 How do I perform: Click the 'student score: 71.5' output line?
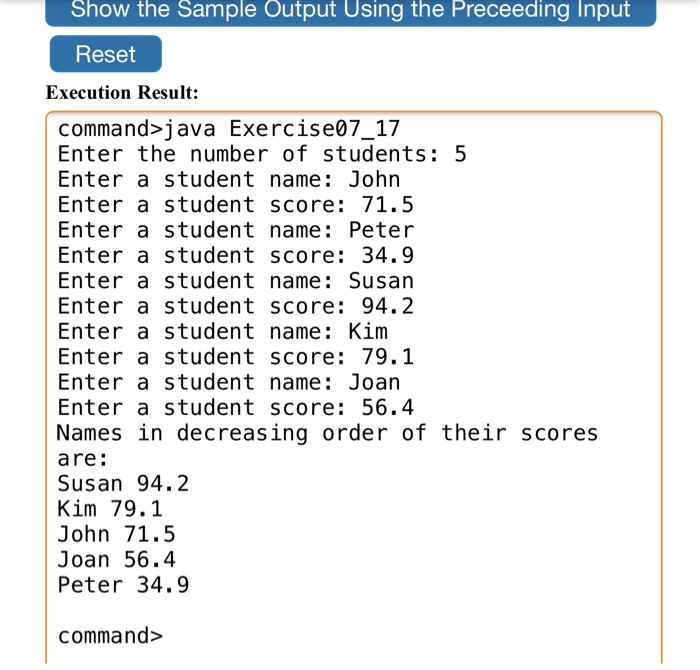236,205
